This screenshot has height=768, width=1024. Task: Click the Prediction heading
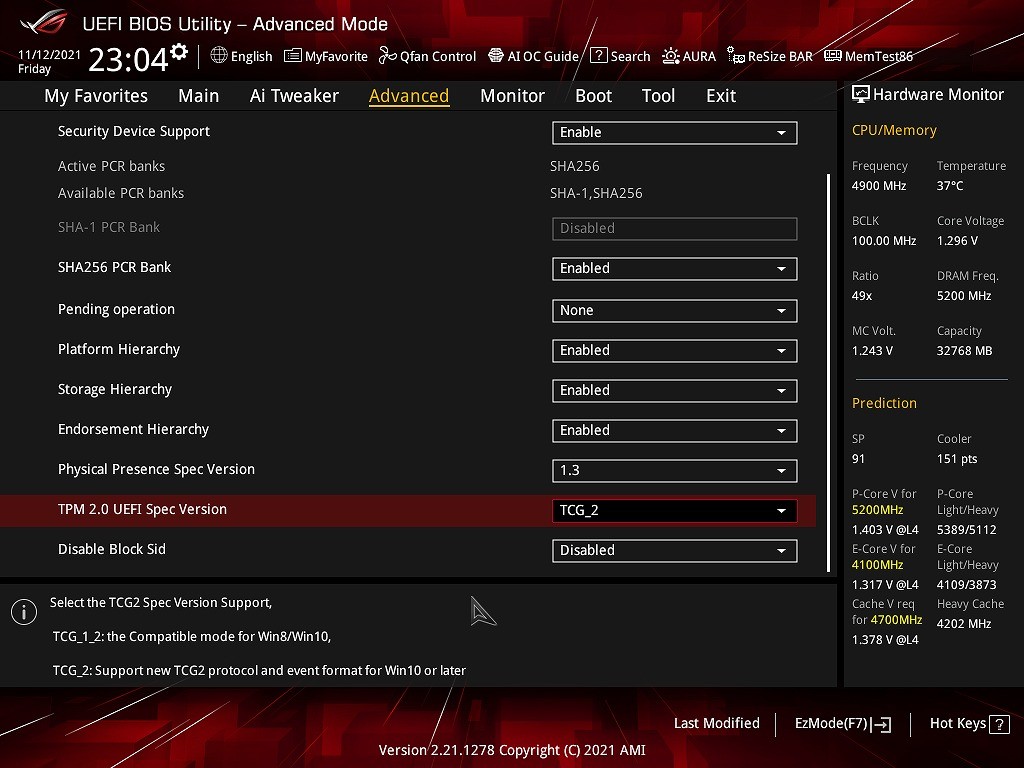[884, 403]
